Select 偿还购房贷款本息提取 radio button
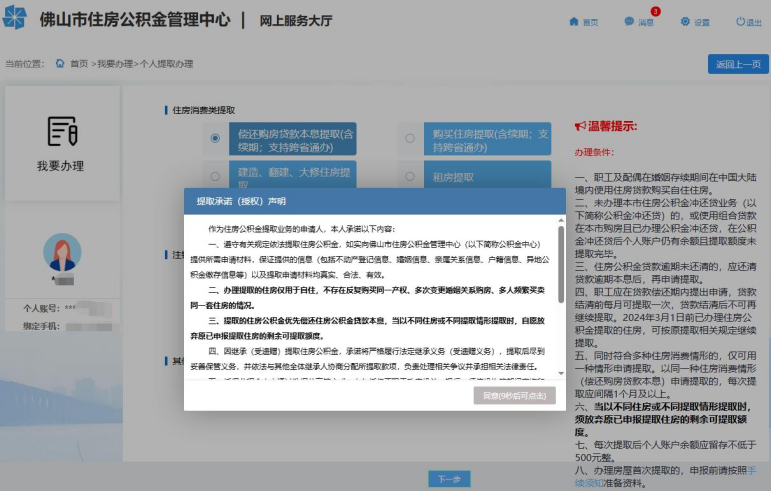Screen dimensions: 771x491 click(x=215, y=139)
